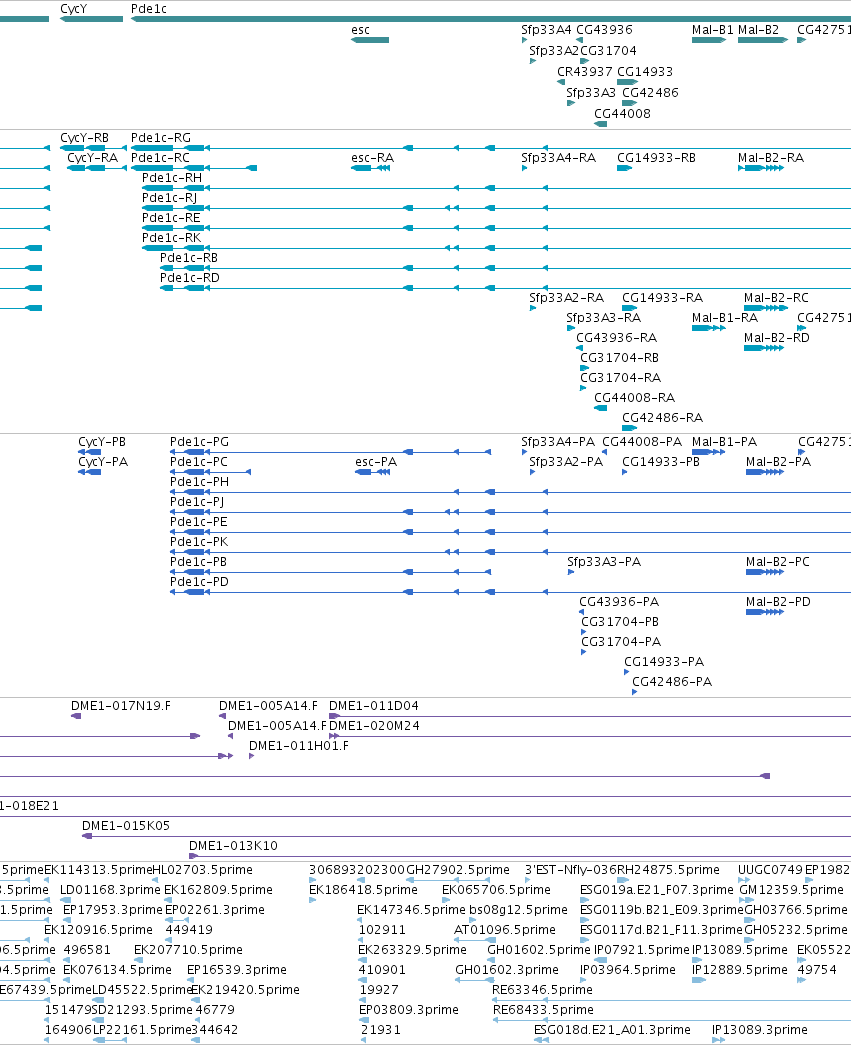Image resolution: width=851 pixels, height=1045 pixels.
Task: Click the Pde1c-PG protein label
Action: [x=199, y=441]
